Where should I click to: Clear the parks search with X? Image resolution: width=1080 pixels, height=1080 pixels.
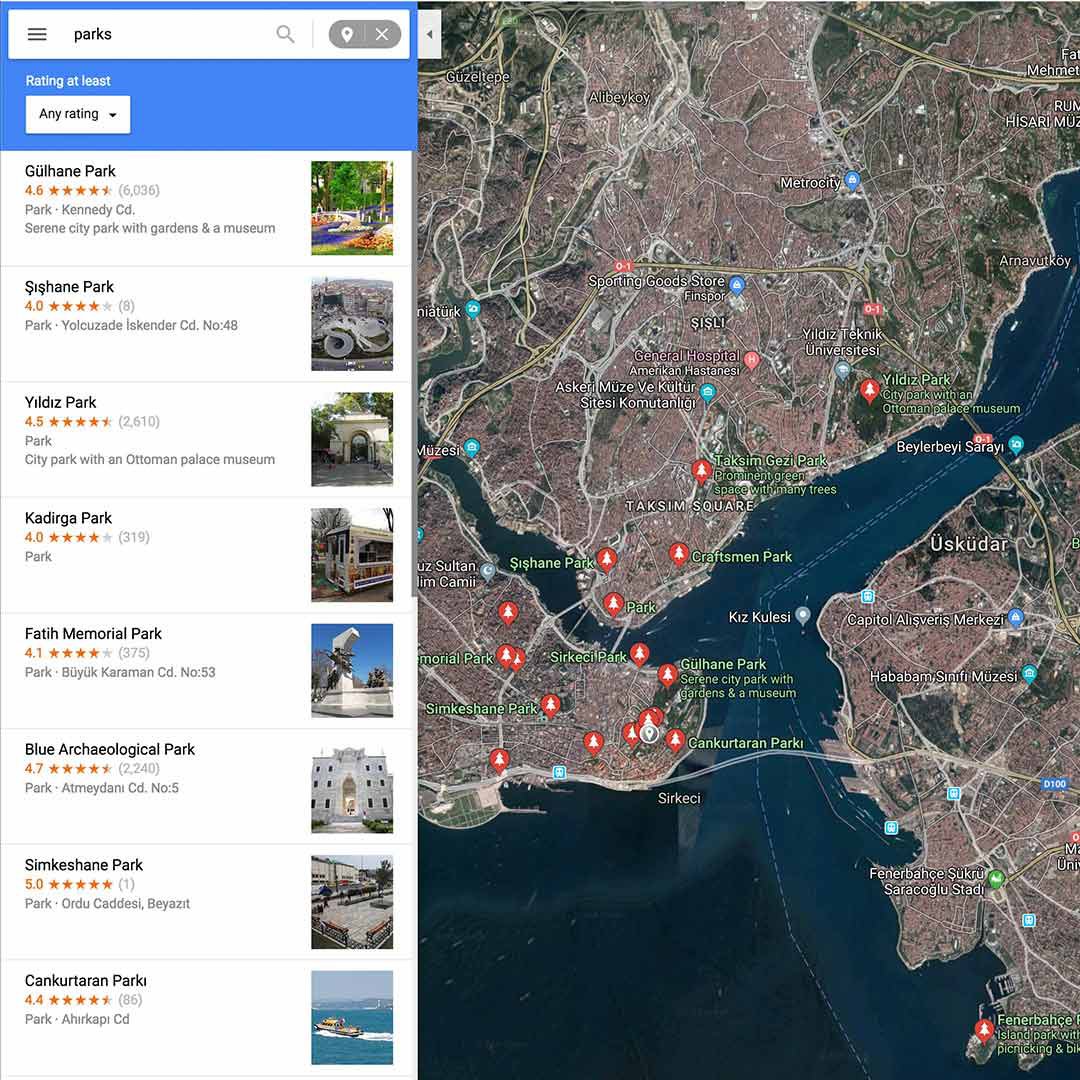click(382, 34)
